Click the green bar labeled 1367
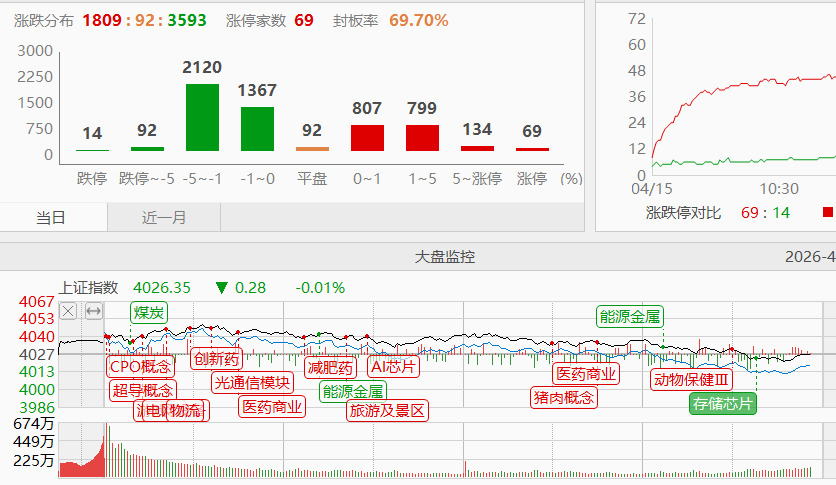836x485 pixels. (x=257, y=129)
